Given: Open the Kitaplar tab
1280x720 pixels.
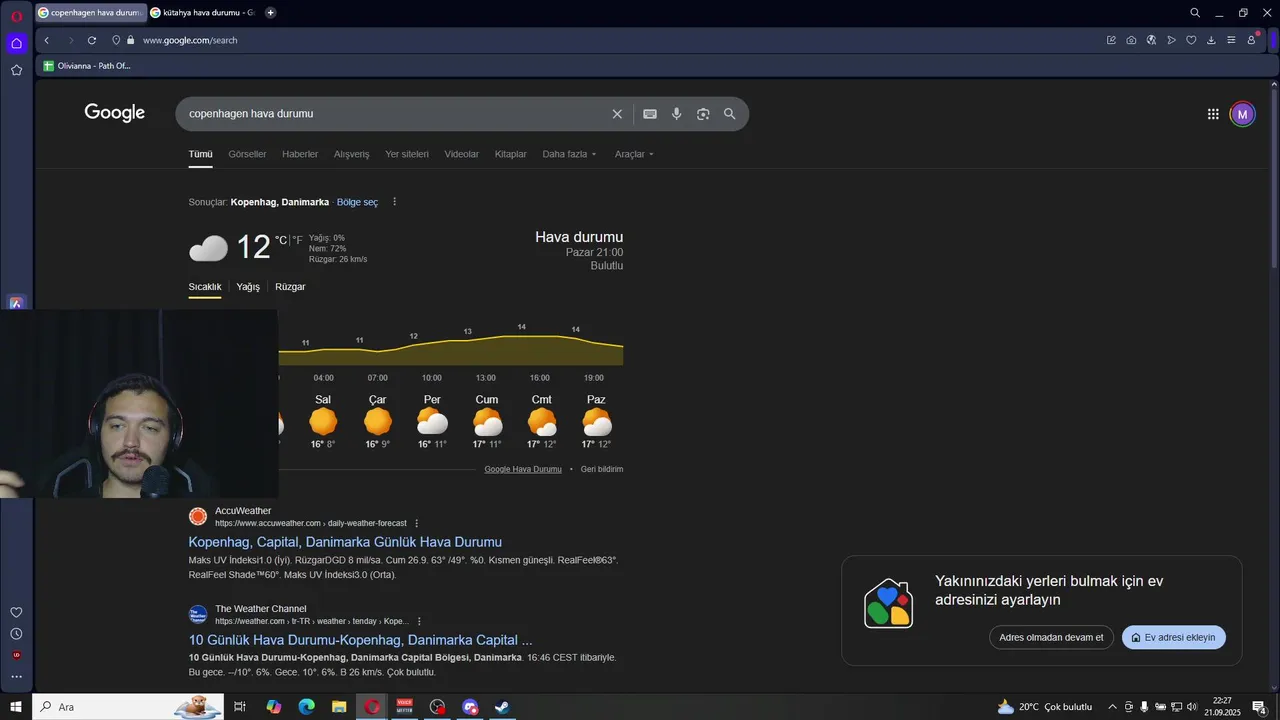Looking at the screenshot, I should tap(510, 154).
